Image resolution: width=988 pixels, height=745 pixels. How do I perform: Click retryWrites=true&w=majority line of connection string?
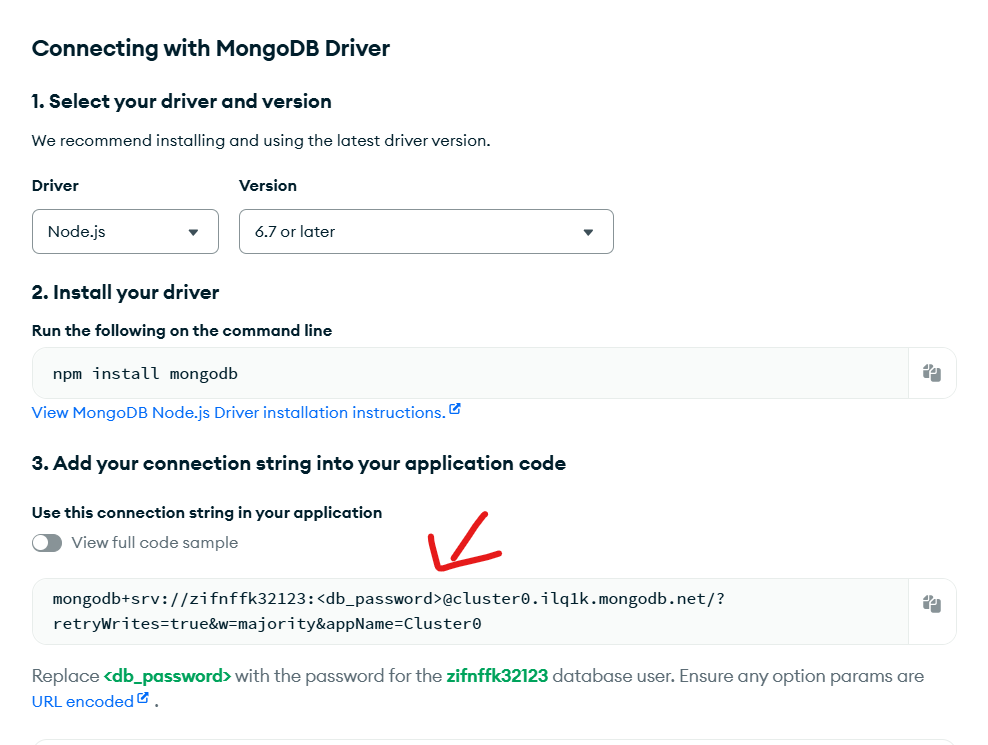coord(267,624)
